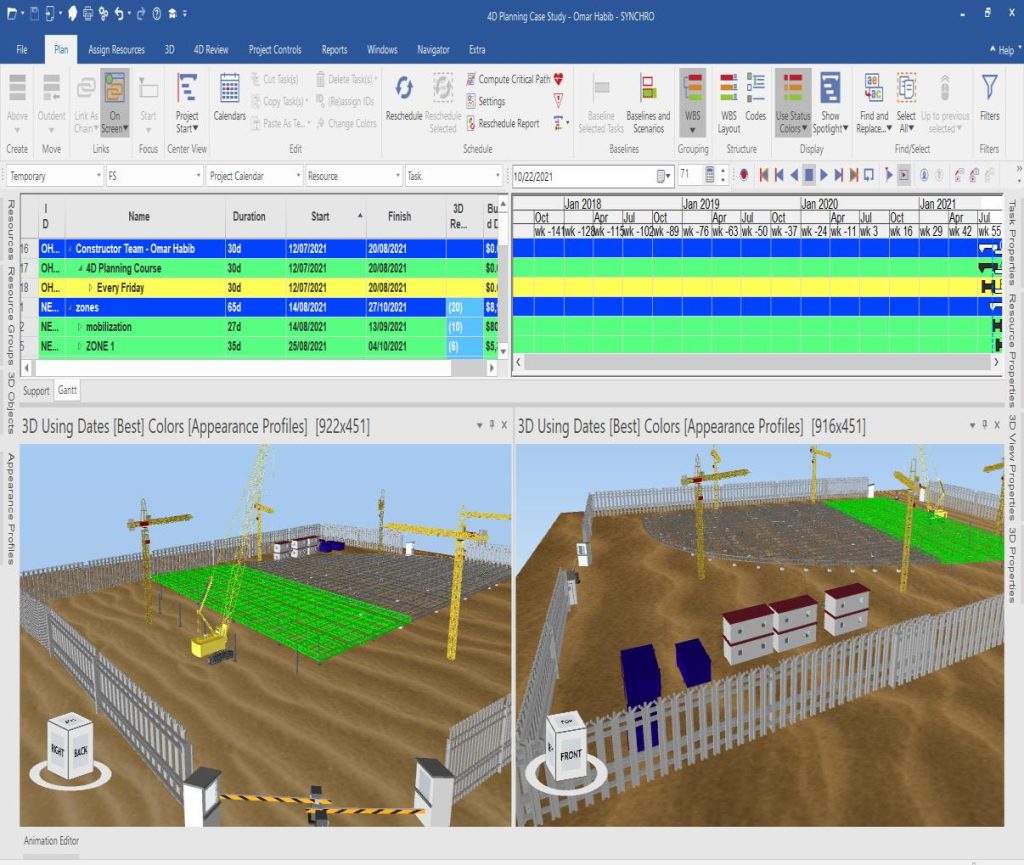1024x865 pixels.
Task: Step to previous frame
Action: pyautogui.click(x=778, y=175)
